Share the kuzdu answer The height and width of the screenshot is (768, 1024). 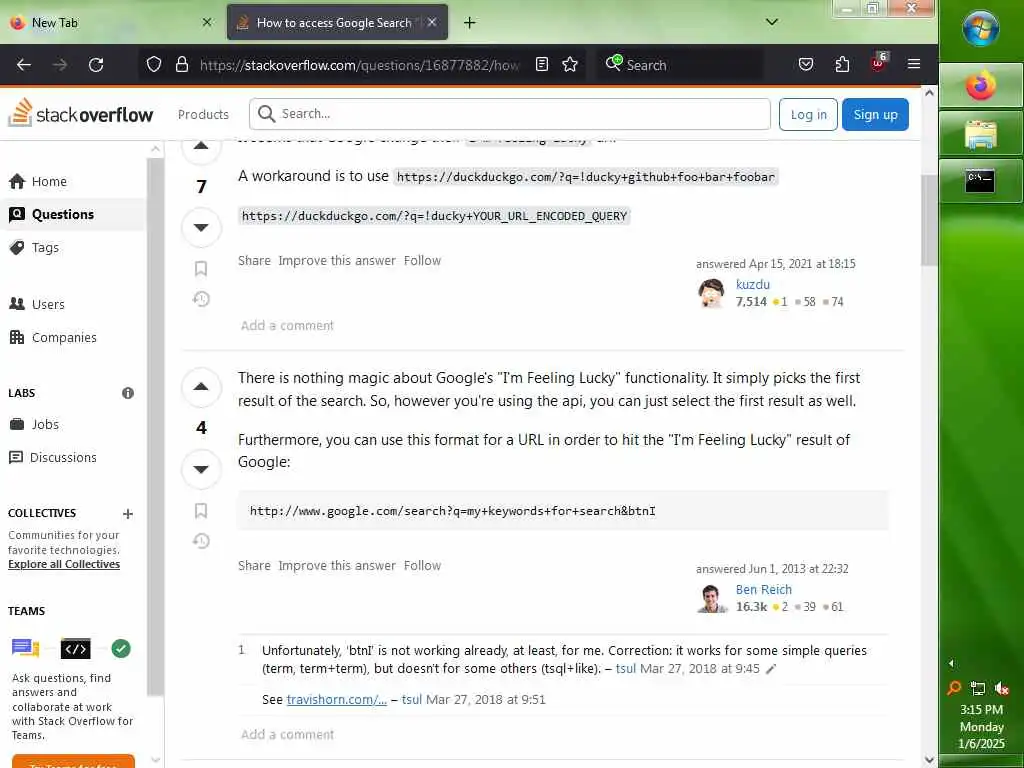tap(254, 261)
